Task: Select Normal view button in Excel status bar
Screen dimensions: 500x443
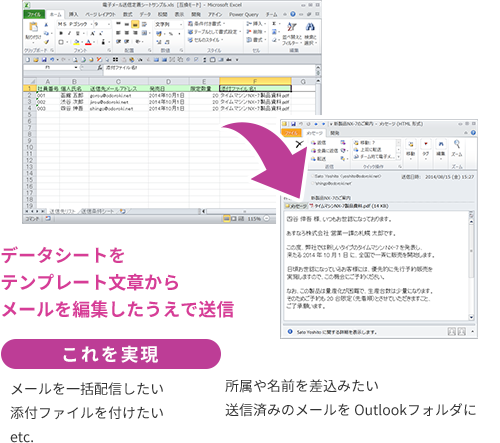Action: (x=227, y=219)
